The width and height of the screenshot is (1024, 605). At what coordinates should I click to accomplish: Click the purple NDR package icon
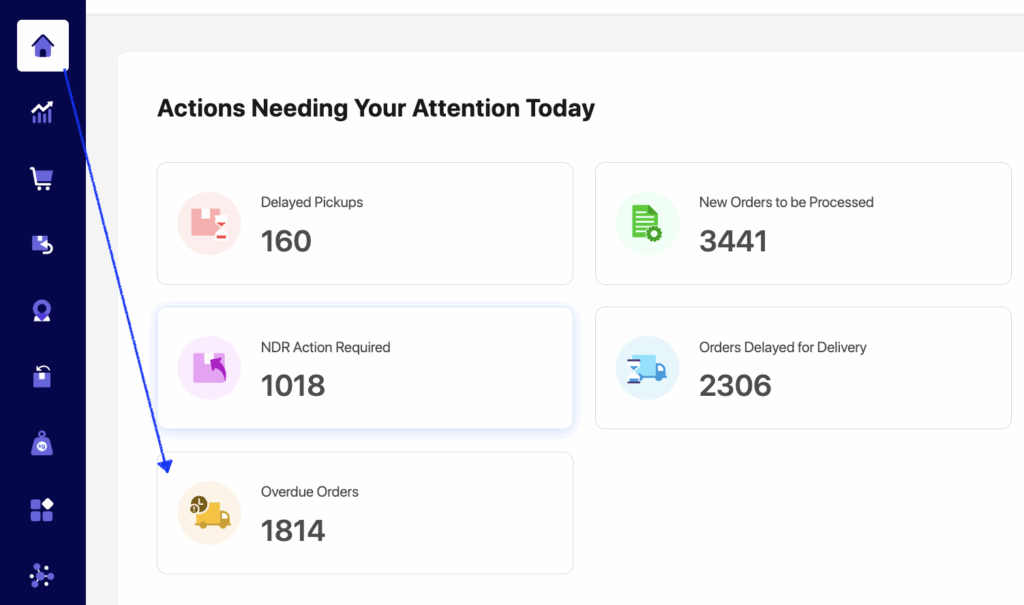210,368
